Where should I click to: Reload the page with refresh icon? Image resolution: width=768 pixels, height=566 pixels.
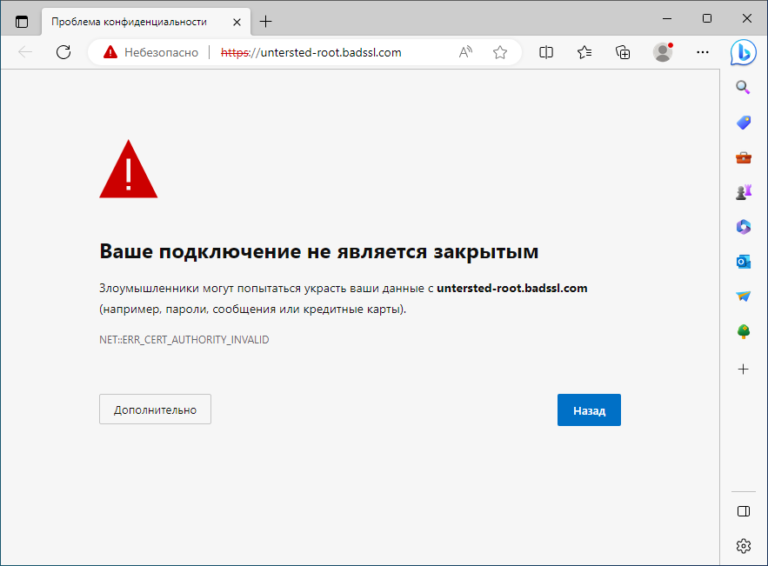click(64, 52)
